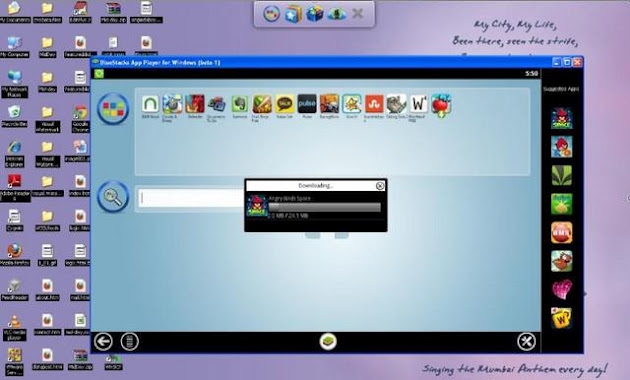The height and width of the screenshot is (380, 630).
Task: Click the cloud icon in top gadget bar
Action: (336, 14)
